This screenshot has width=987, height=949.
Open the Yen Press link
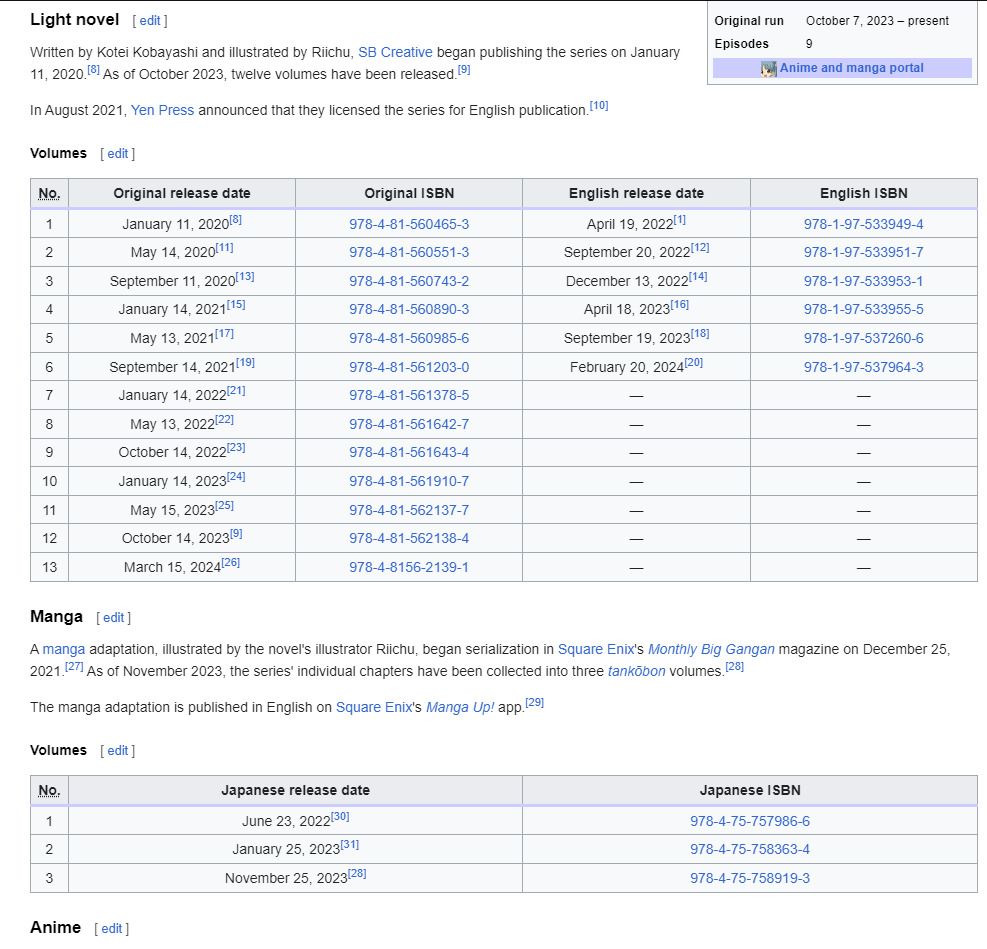point(162,110)
